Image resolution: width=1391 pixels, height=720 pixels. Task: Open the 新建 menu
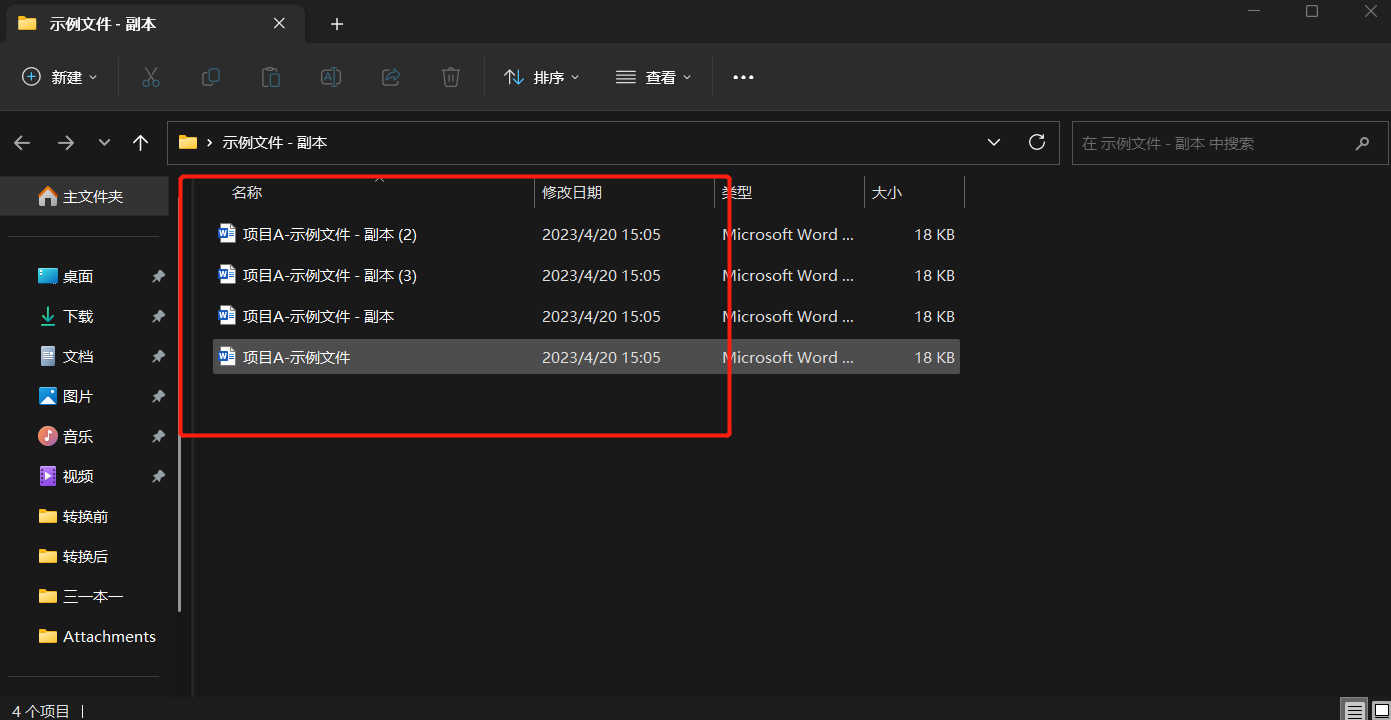[58, 77]
